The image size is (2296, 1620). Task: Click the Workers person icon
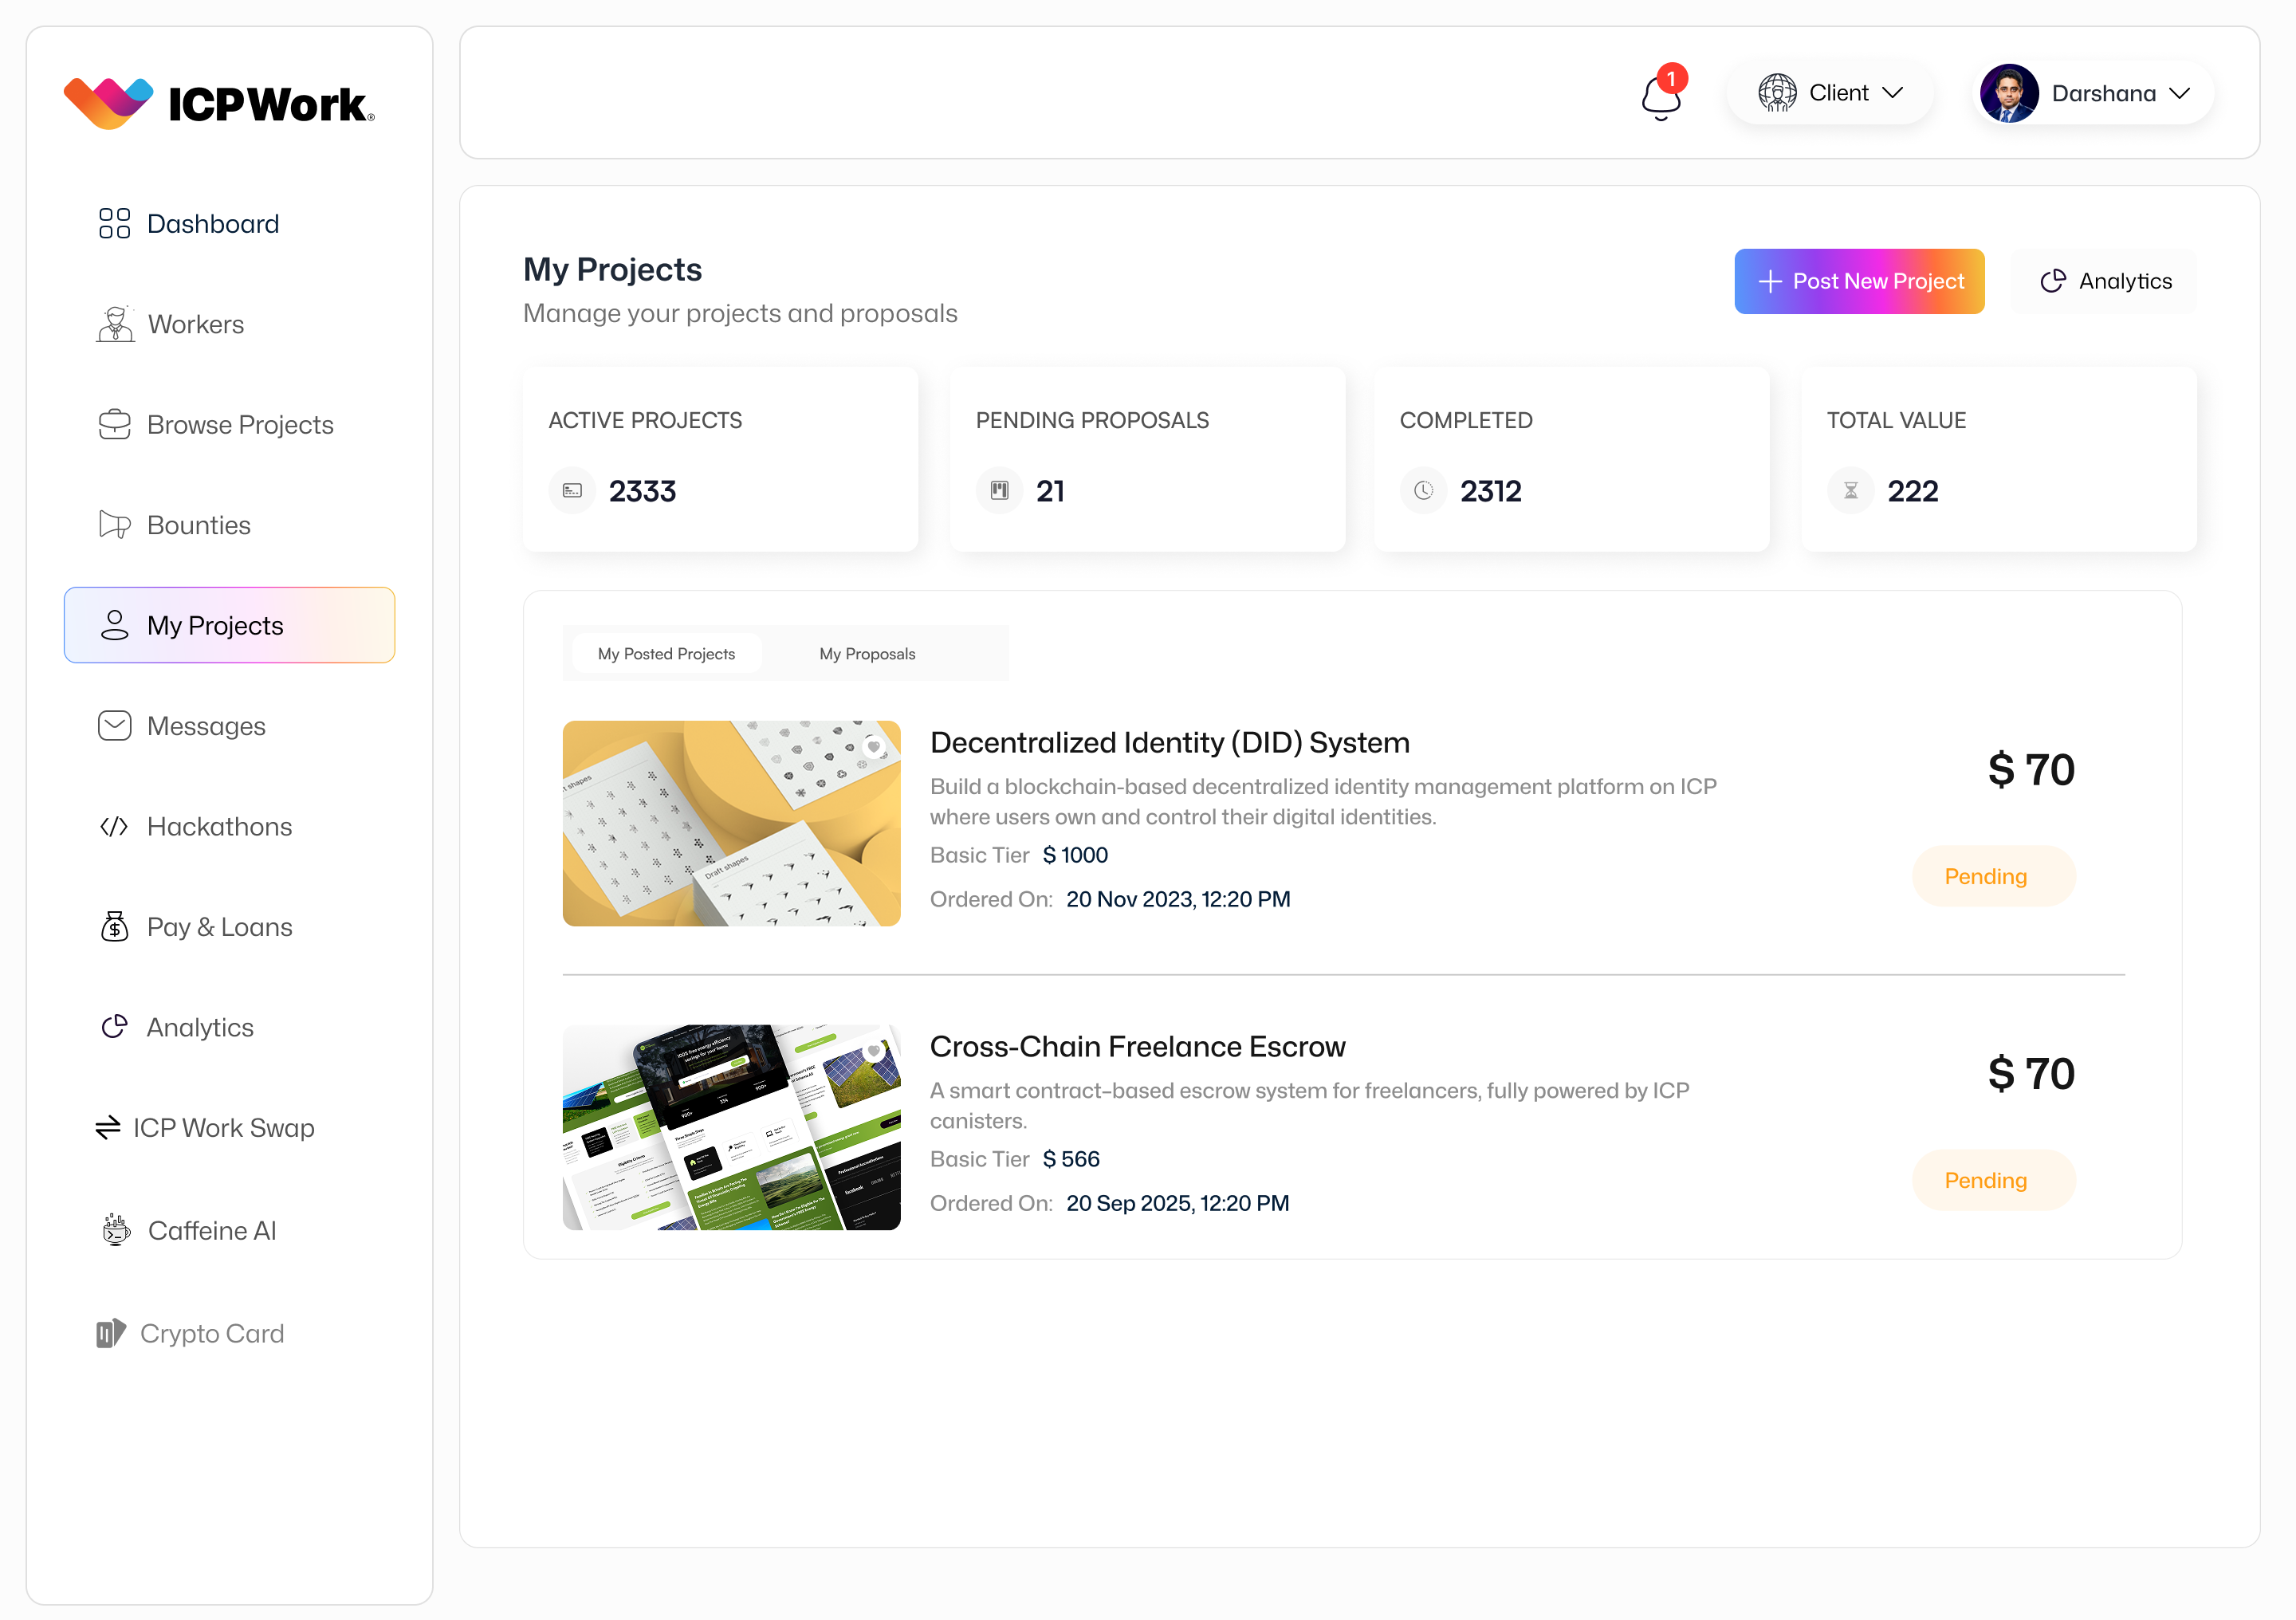(x=115, y=324)
